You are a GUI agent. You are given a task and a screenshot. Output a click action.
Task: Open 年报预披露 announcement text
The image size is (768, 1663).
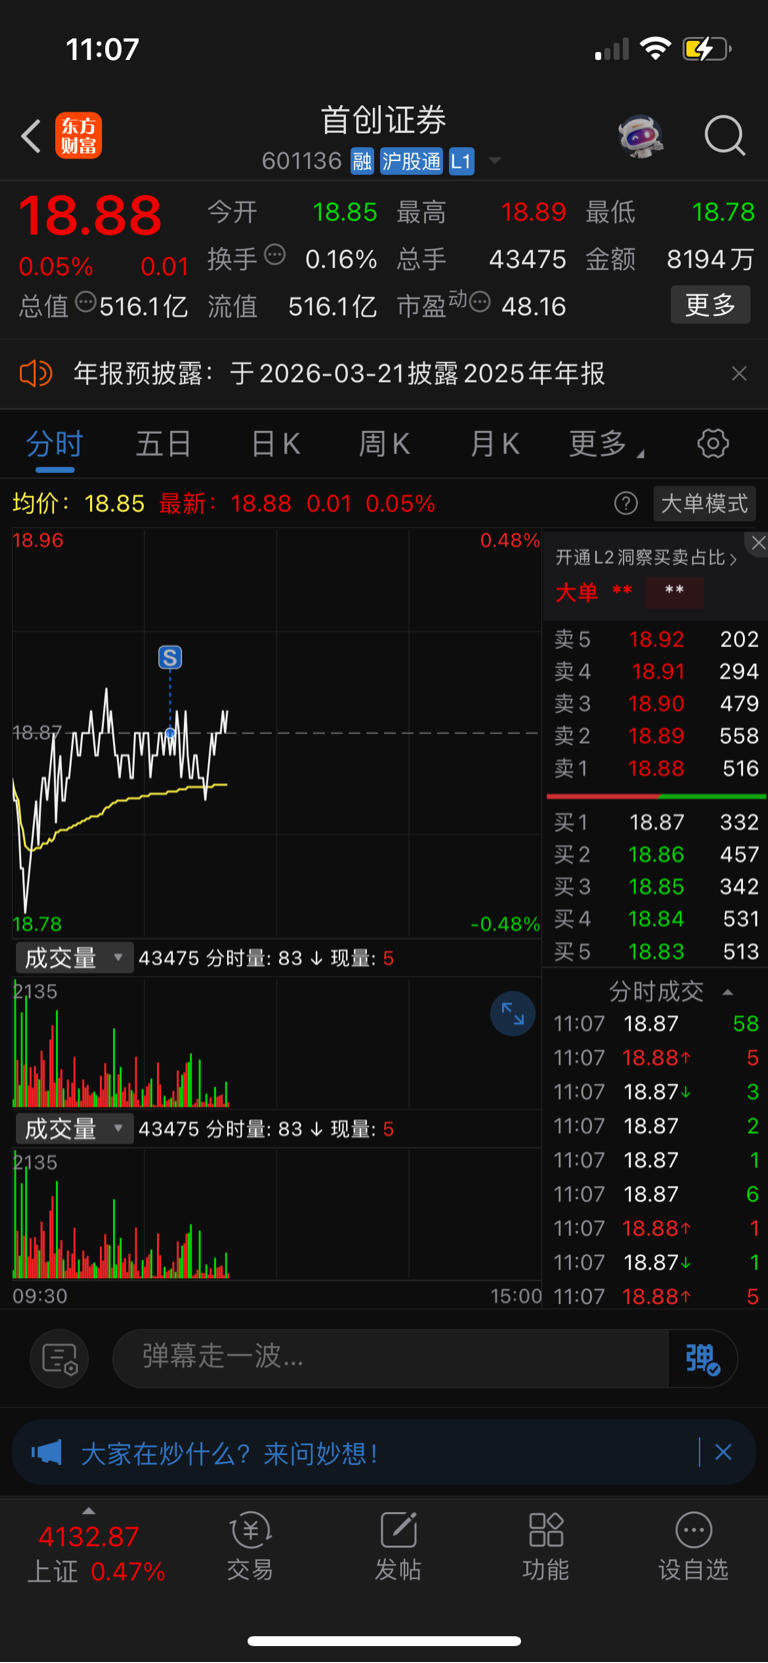pyautogui.click(x=339, y=373)
